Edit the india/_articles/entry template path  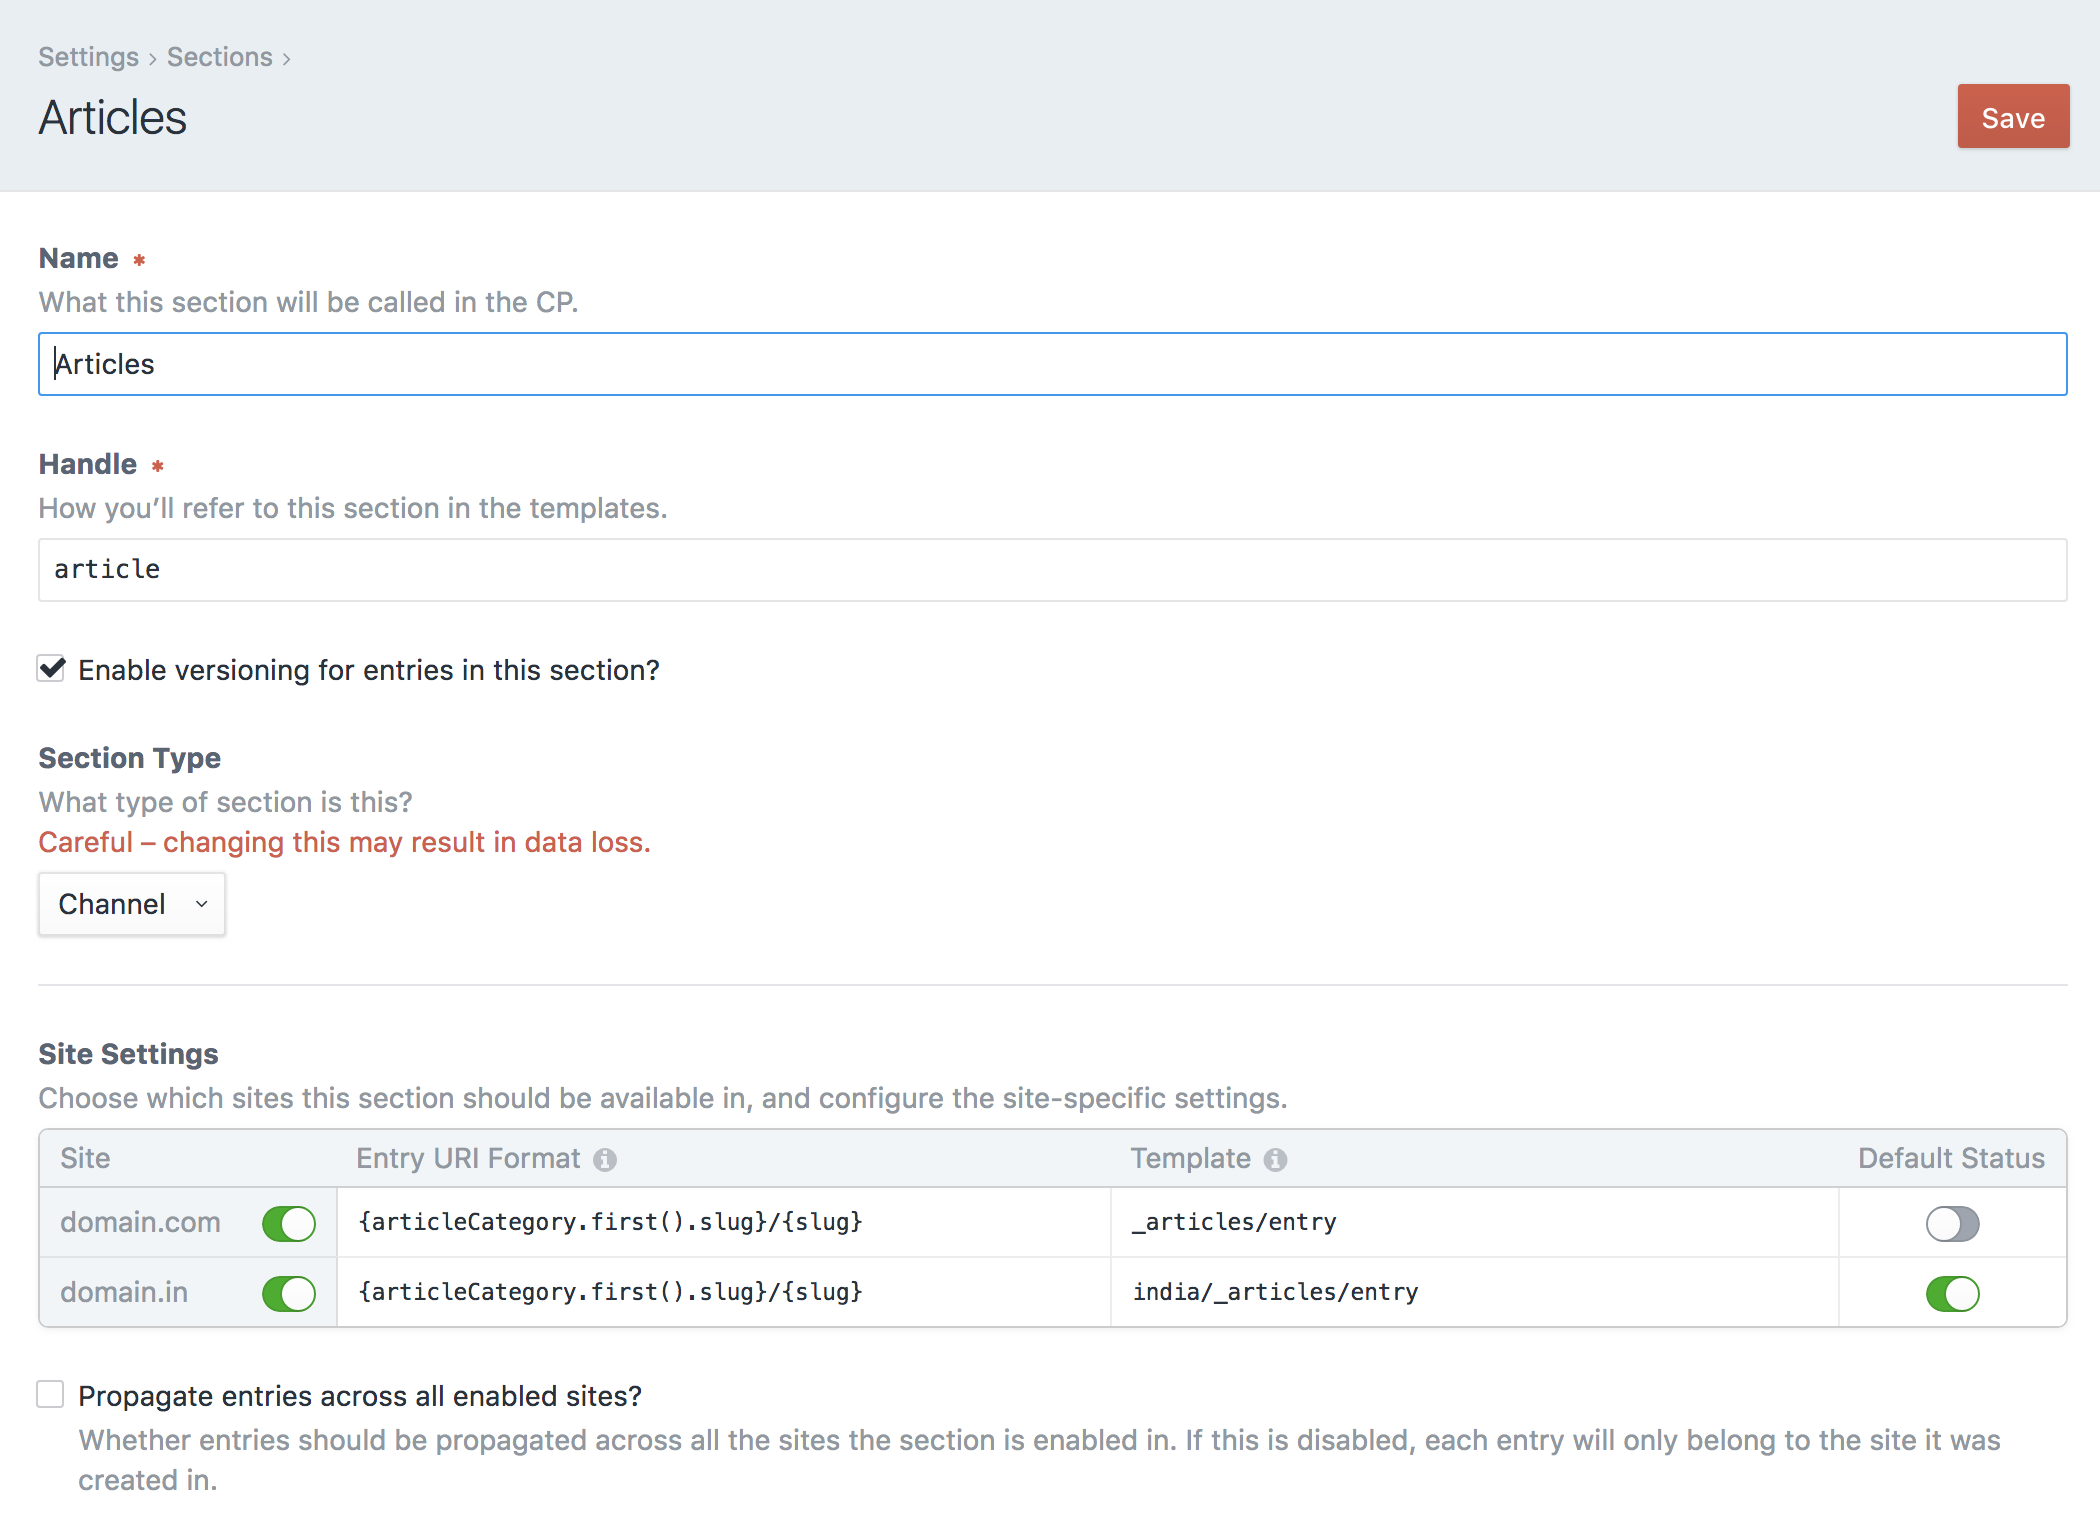coord(1275,1292)
